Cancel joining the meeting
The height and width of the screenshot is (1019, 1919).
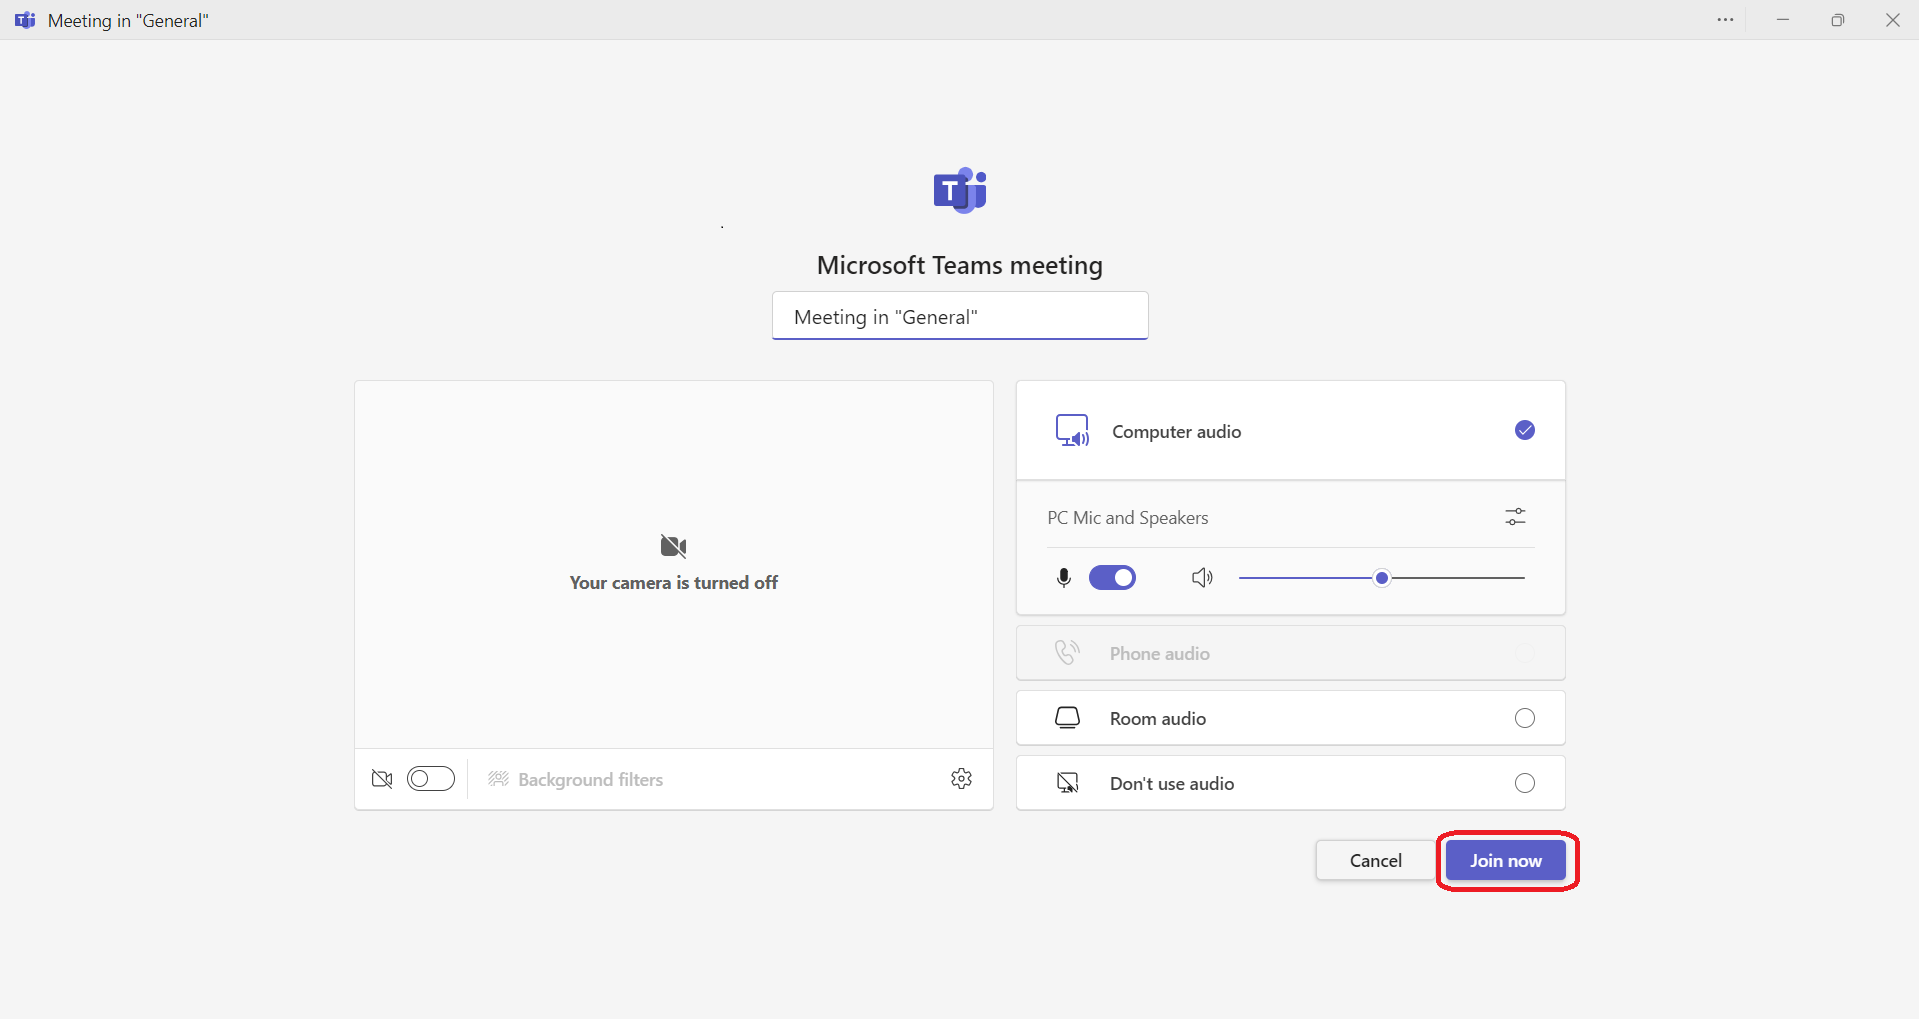click(x=1375, y=860)
